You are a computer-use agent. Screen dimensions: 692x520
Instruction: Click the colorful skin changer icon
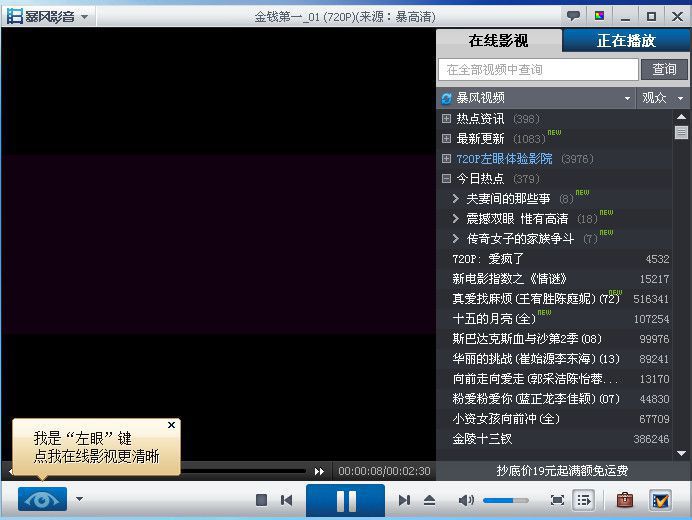pyautogui.click(x=599, y=16)
